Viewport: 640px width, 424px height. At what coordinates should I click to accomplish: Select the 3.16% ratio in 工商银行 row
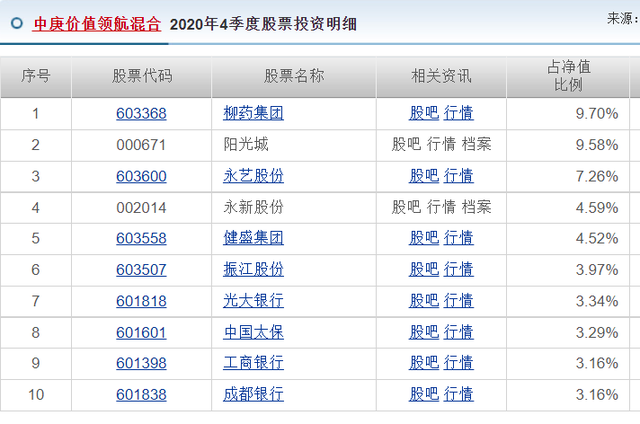tap(597, 363)
